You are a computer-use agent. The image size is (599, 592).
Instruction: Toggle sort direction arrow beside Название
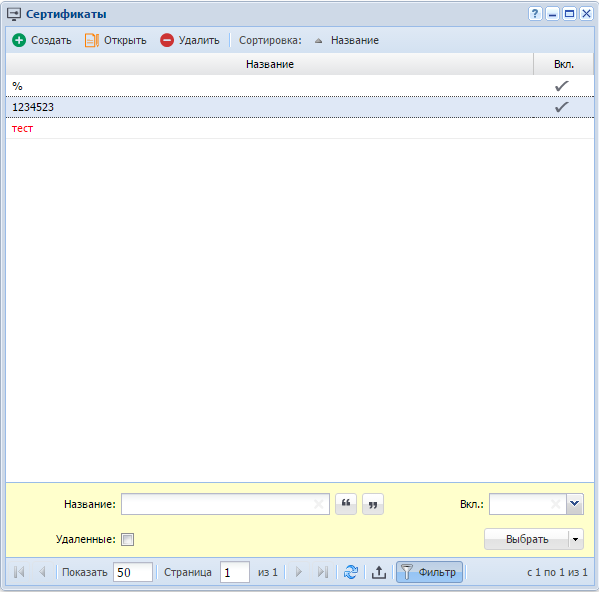[318, 40]
